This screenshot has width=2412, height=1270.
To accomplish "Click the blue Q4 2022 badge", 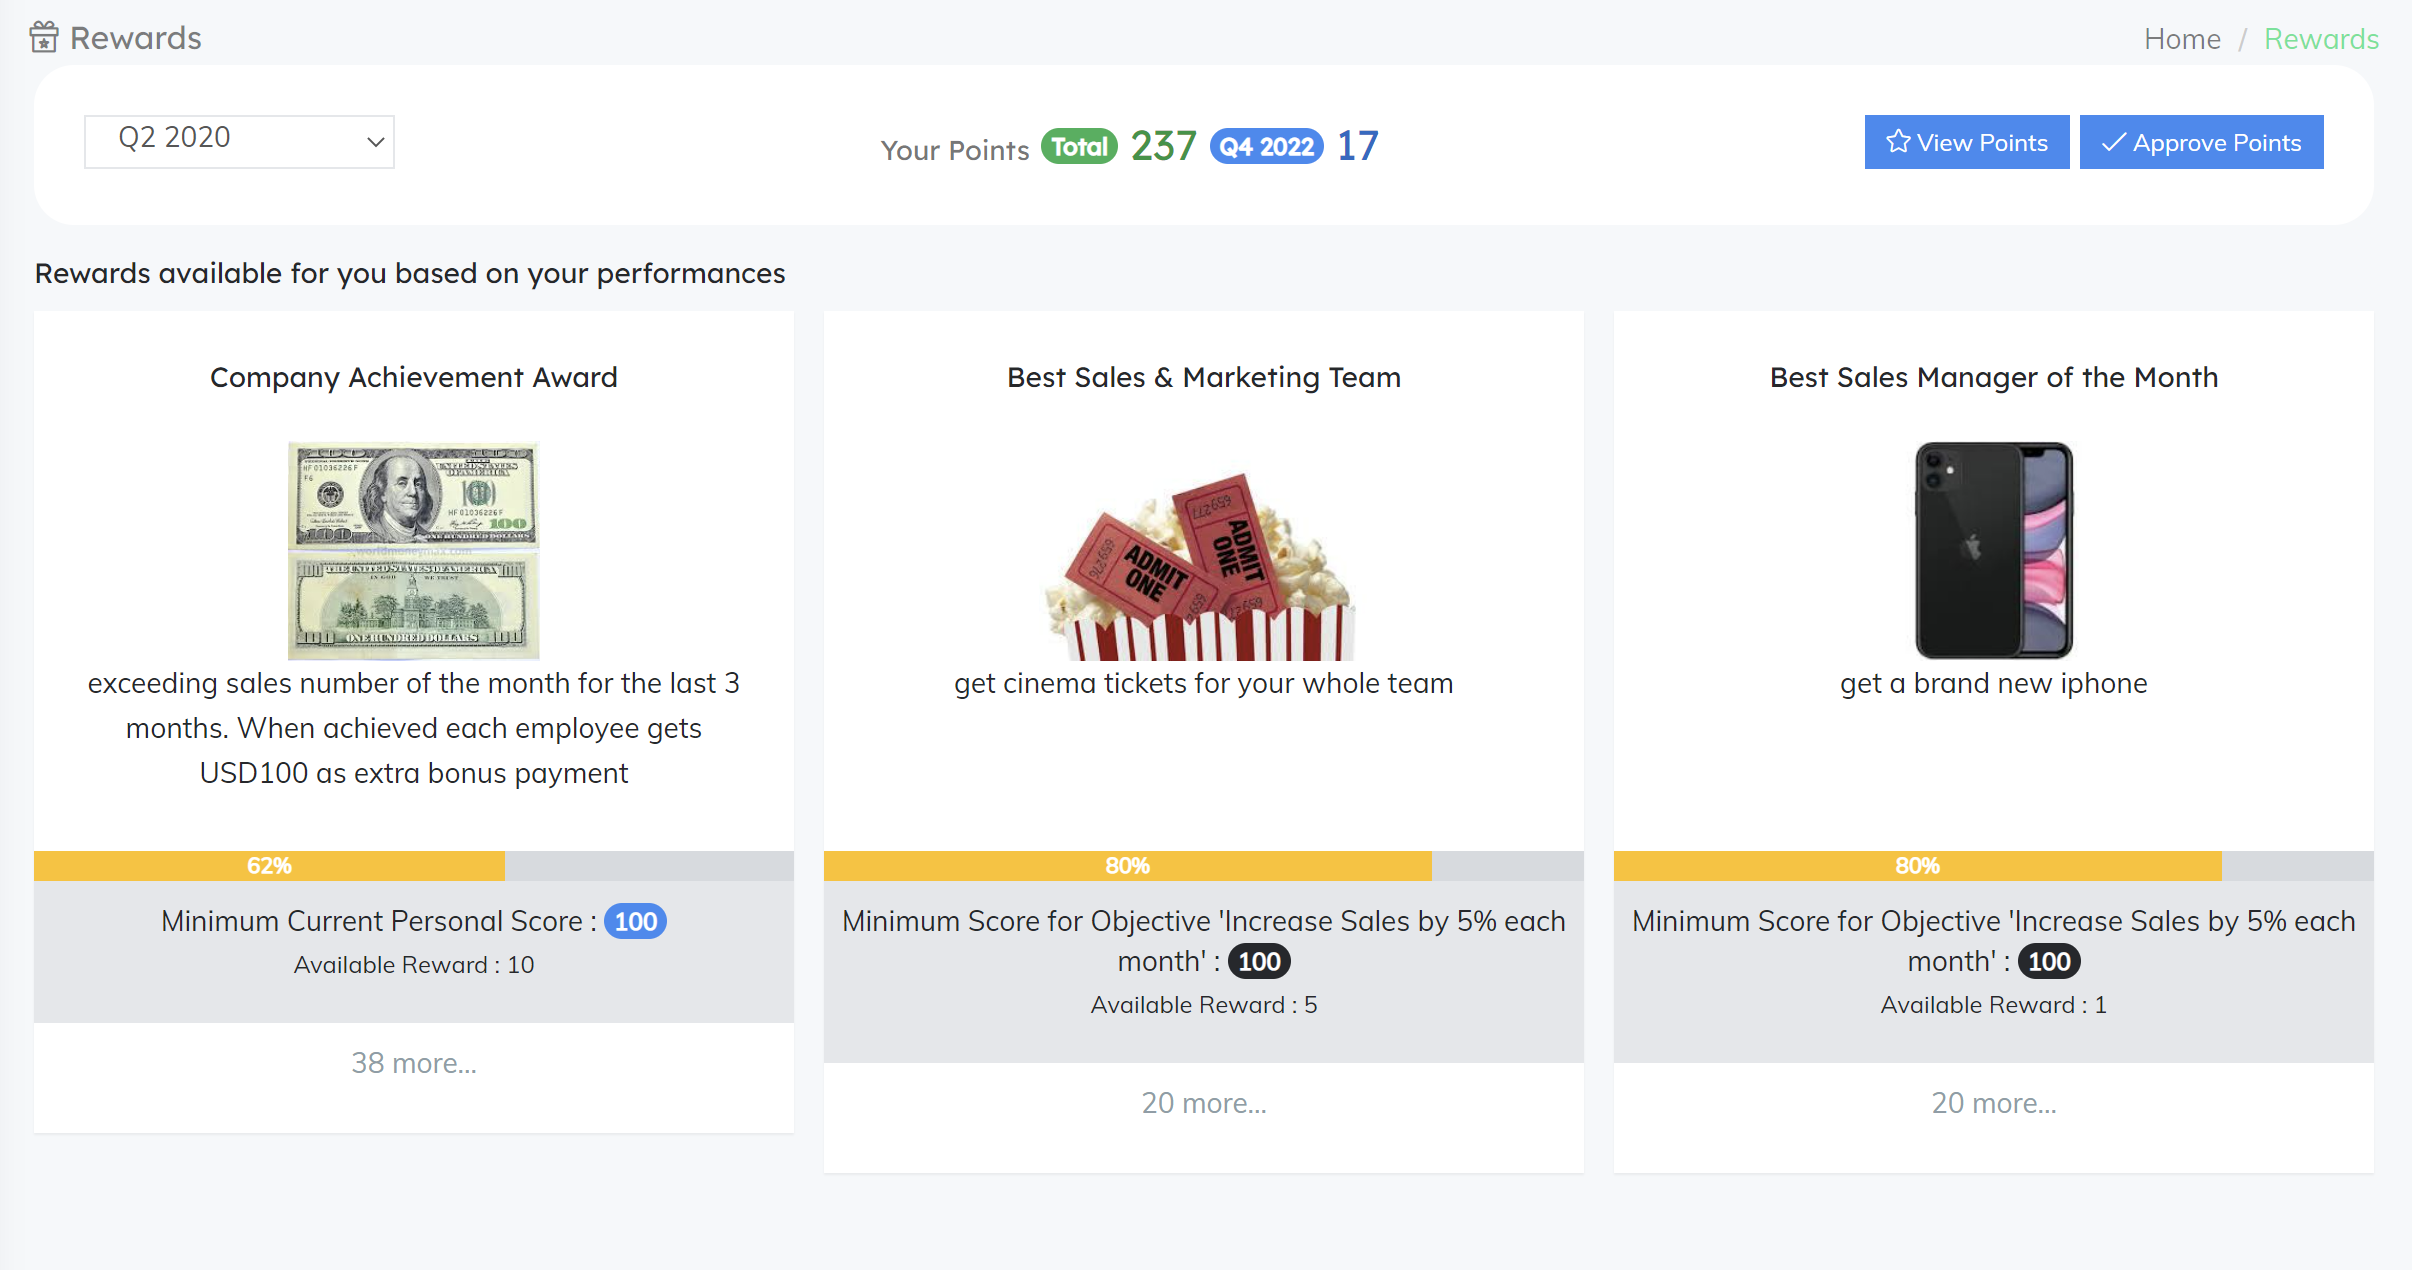I will [x=1266, y=147].
